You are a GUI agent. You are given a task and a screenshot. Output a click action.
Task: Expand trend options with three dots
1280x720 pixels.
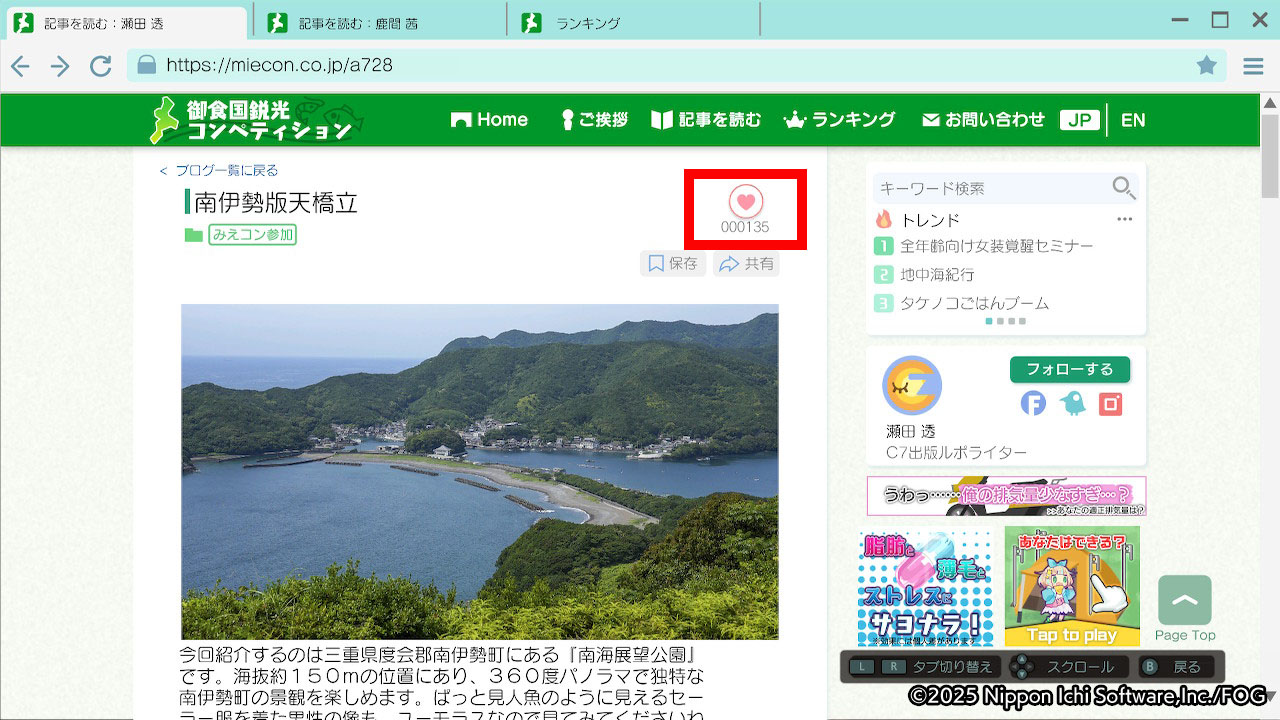click(1125, 219)
